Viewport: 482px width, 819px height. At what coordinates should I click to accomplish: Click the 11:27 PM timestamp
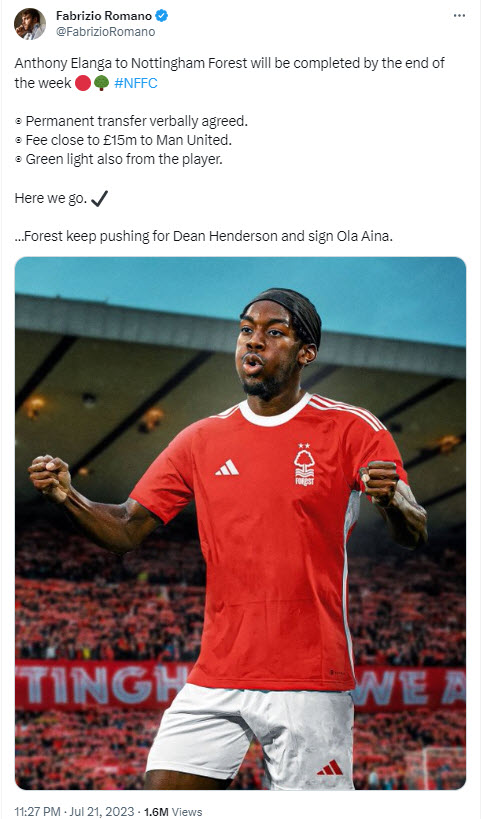38,812
